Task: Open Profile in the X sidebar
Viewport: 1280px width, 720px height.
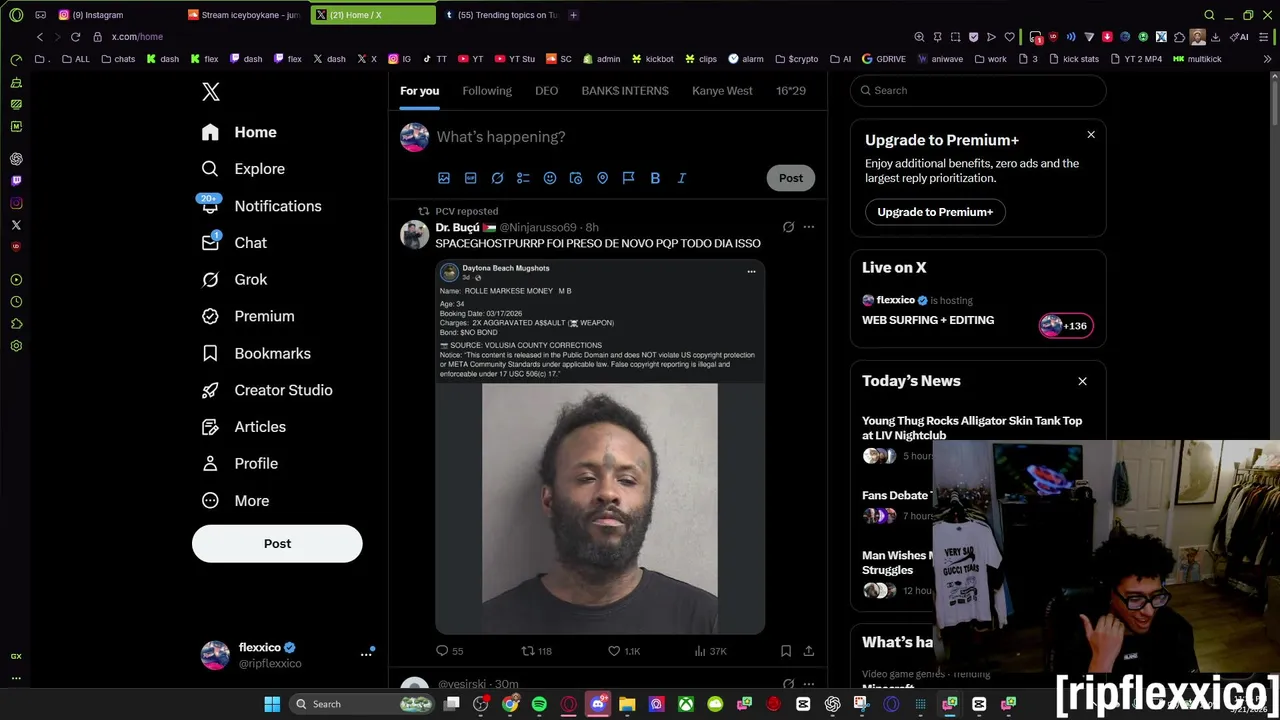Action: pyautogui.click(x=240, y=464)
